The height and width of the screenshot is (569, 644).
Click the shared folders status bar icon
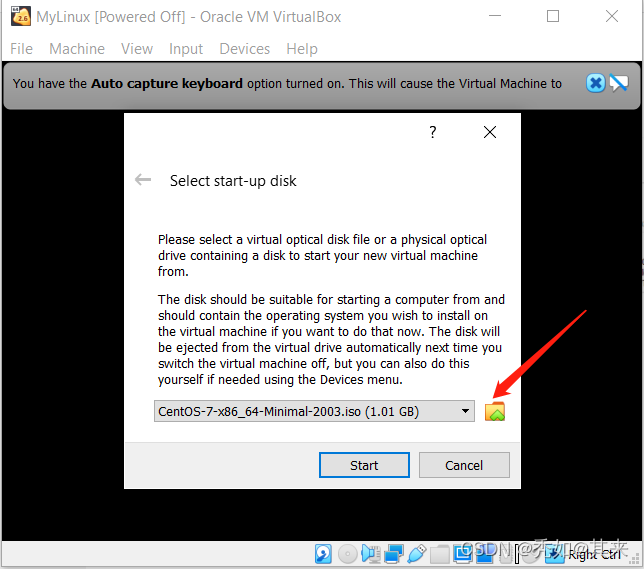tap(439, 555)
